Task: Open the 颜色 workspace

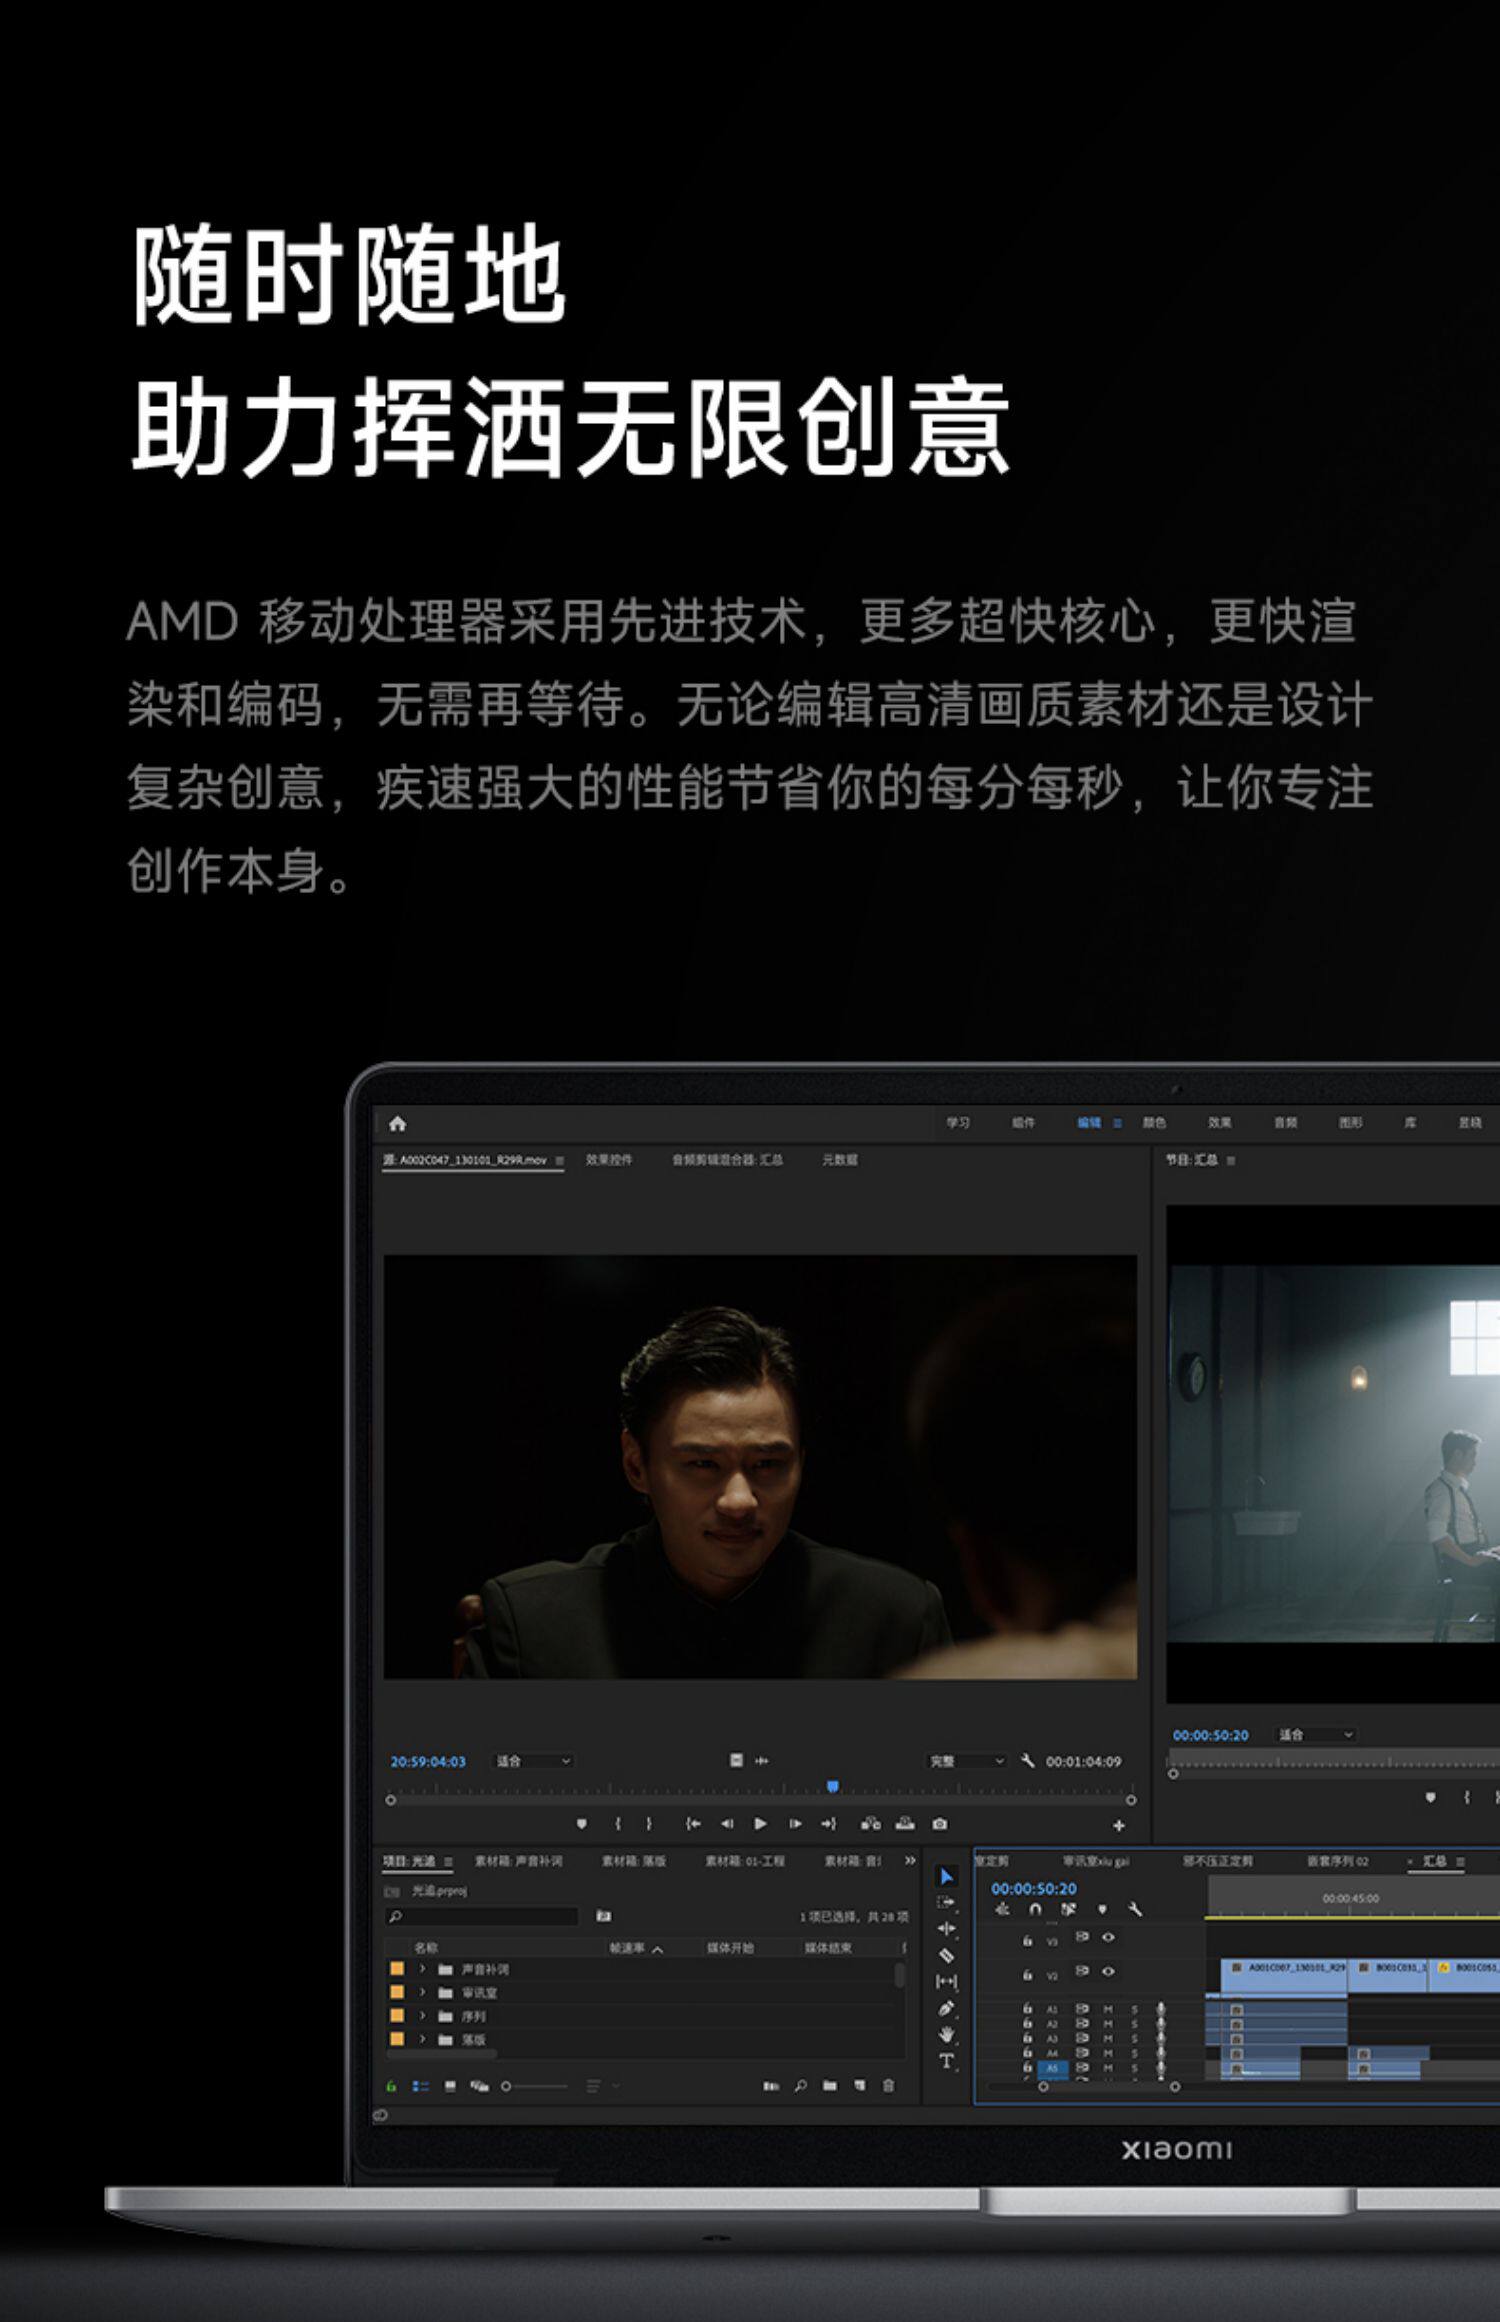Action: point(1154,1123)
